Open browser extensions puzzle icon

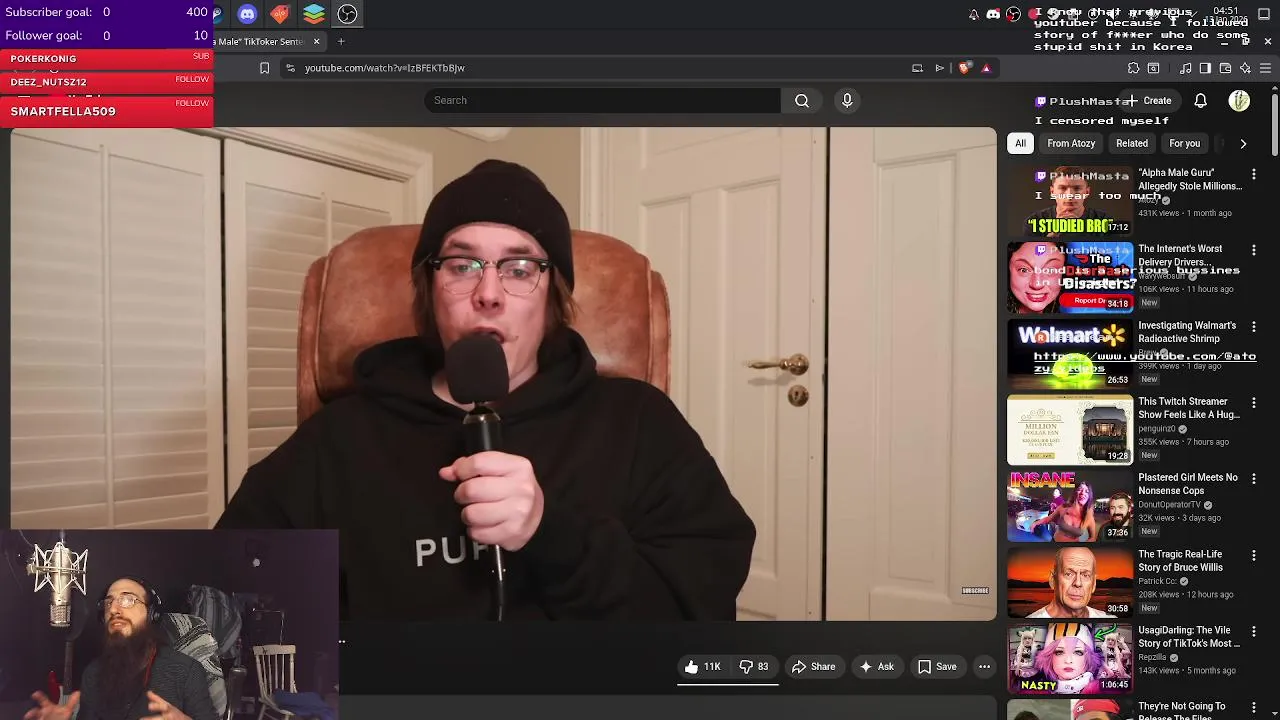point(1133,68)
